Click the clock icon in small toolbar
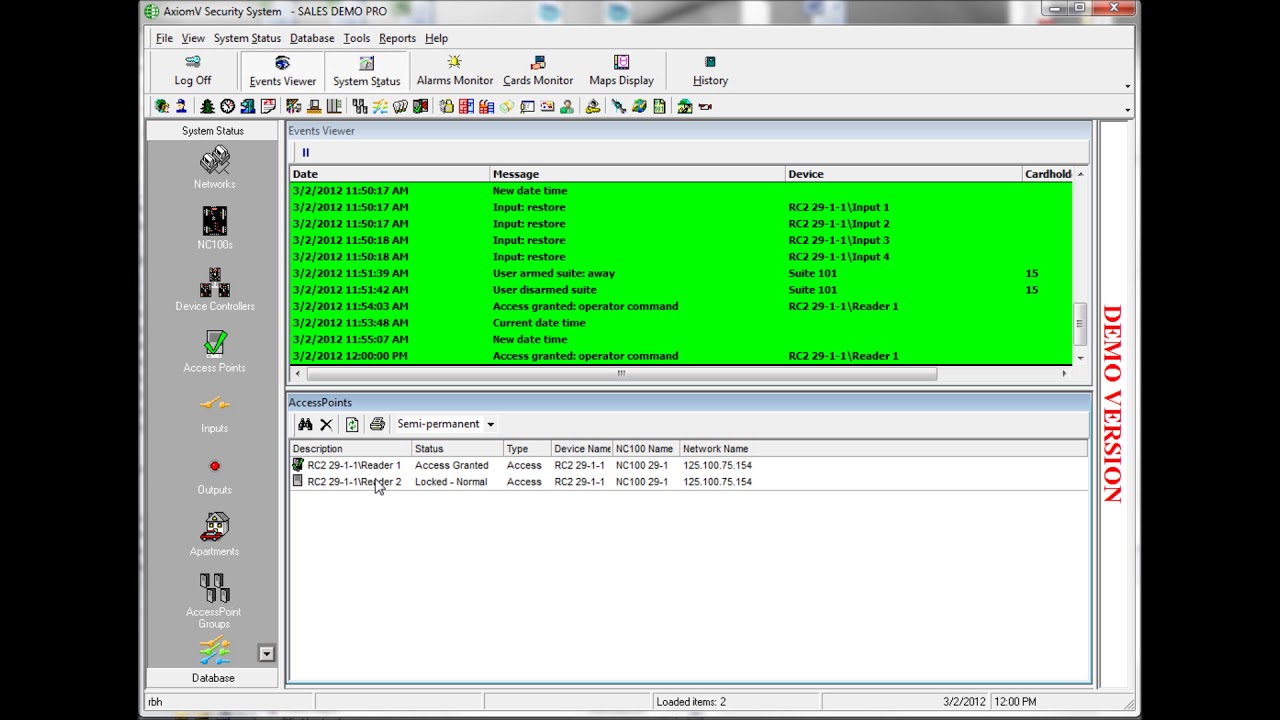Viewport: 1280px width, 720px height. click(x=228, y=106)
